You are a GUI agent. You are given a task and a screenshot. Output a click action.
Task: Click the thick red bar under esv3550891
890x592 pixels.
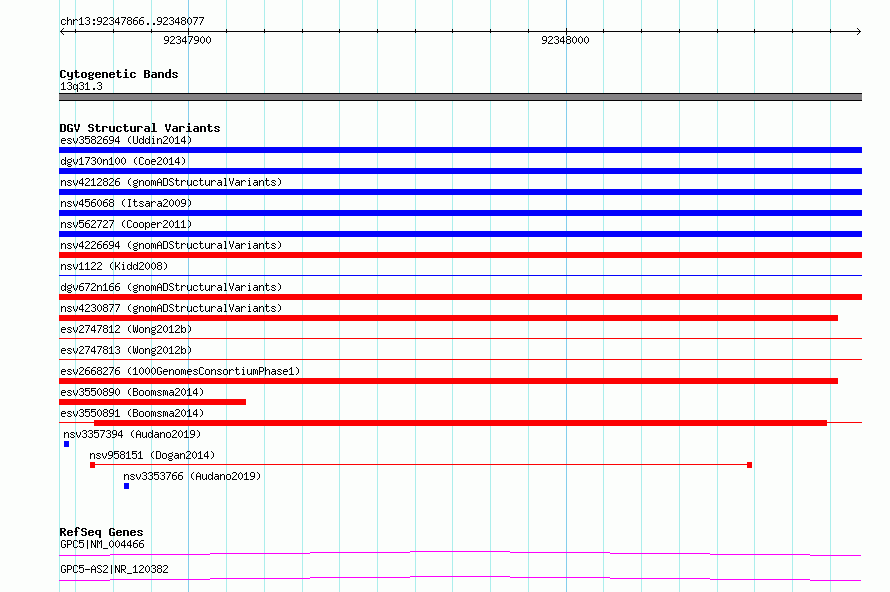click(460, 423)
